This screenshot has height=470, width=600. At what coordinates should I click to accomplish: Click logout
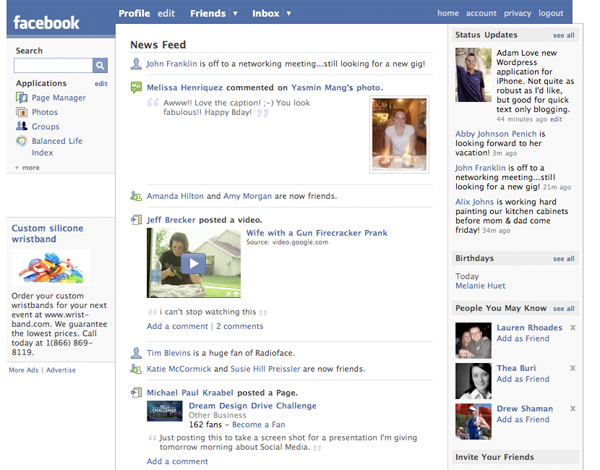coord(551,13)
